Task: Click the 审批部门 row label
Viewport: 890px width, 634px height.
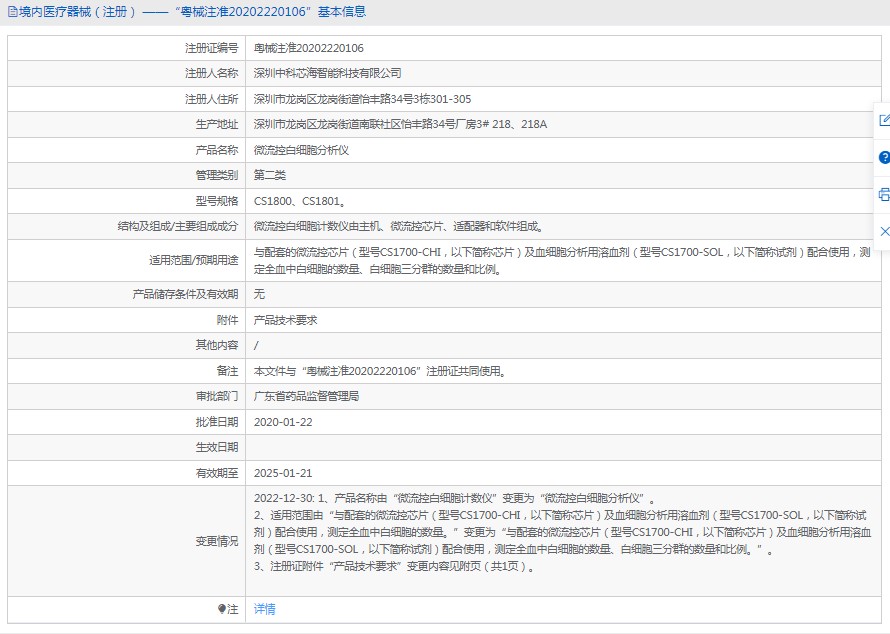Action: pyautogui.click(x=217, y=396)
